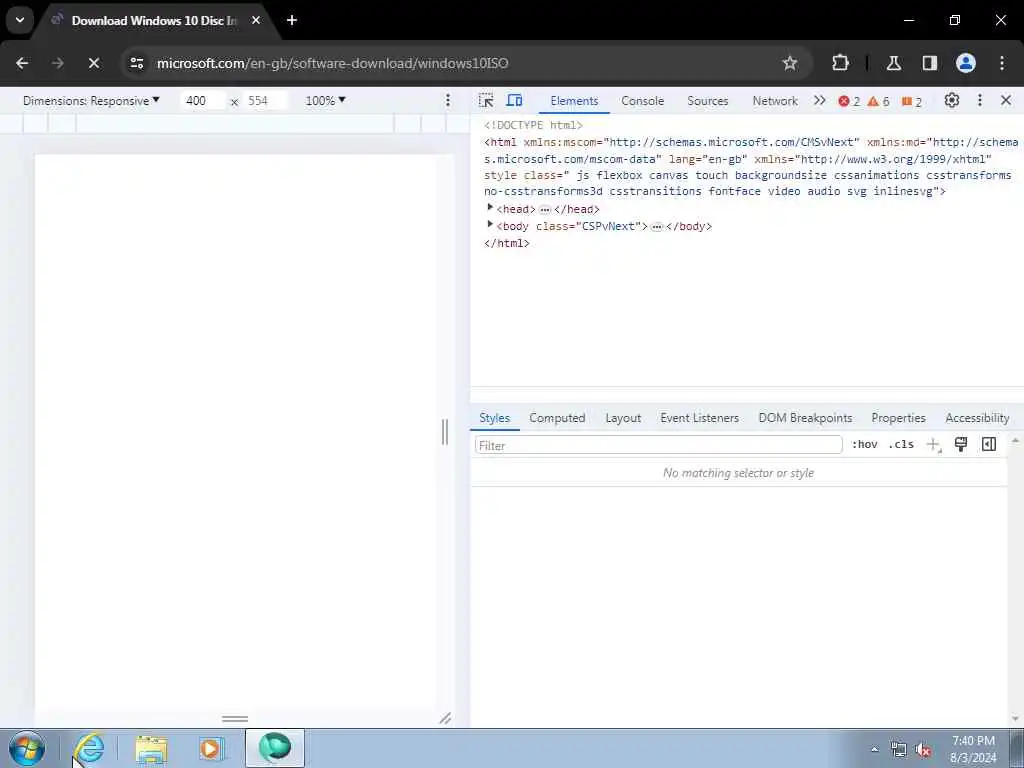
Task: Open the Accessibility tab
Action: [x=977, y=418]
